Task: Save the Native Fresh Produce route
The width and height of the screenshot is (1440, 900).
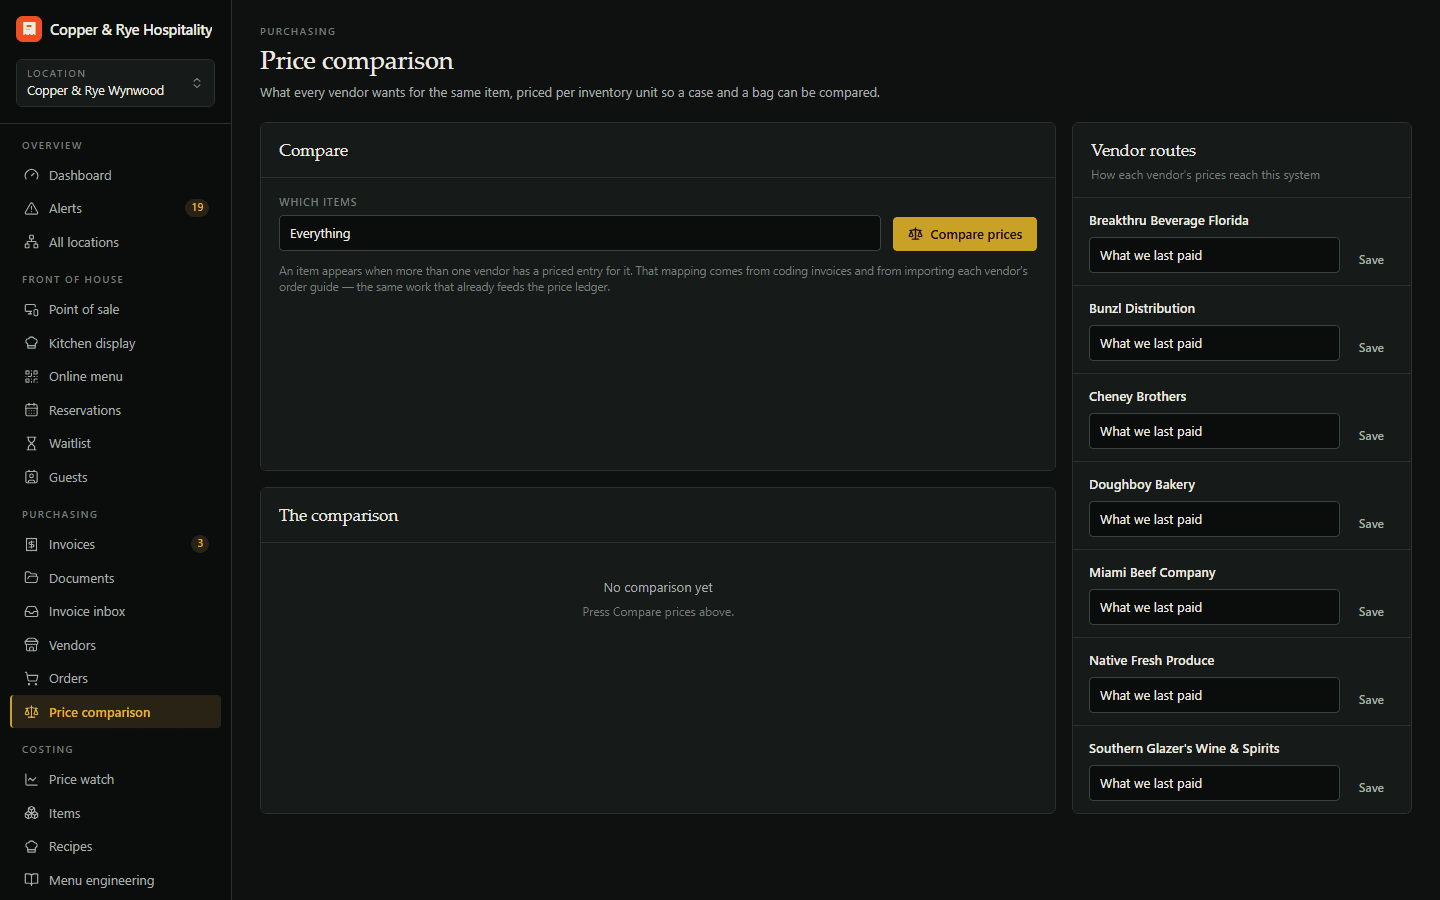Action: click(1371, 700)
